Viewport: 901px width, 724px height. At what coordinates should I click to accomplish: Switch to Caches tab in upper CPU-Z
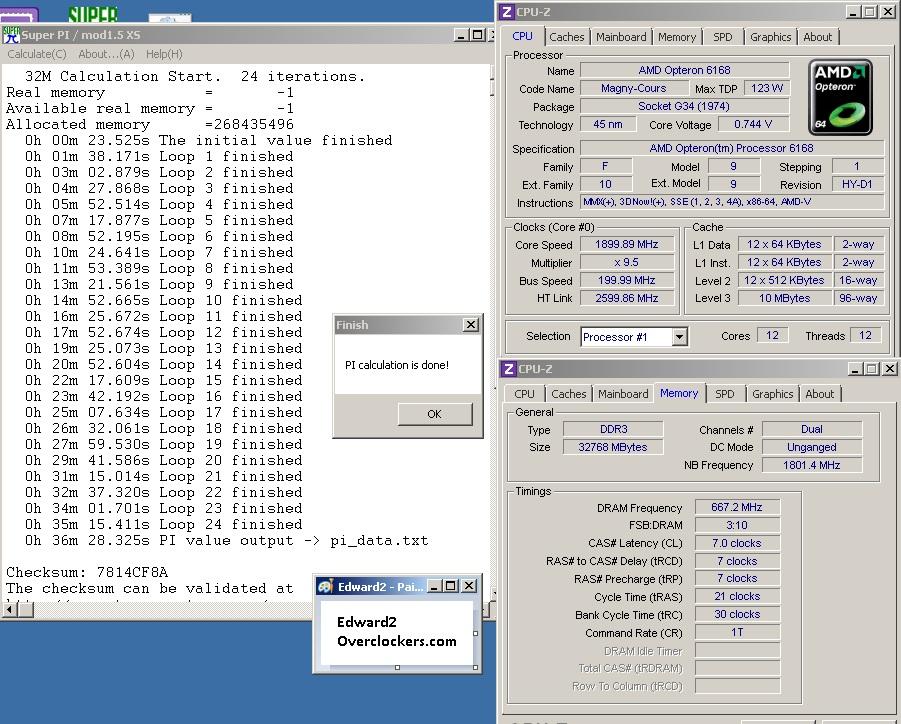[567, 37]
